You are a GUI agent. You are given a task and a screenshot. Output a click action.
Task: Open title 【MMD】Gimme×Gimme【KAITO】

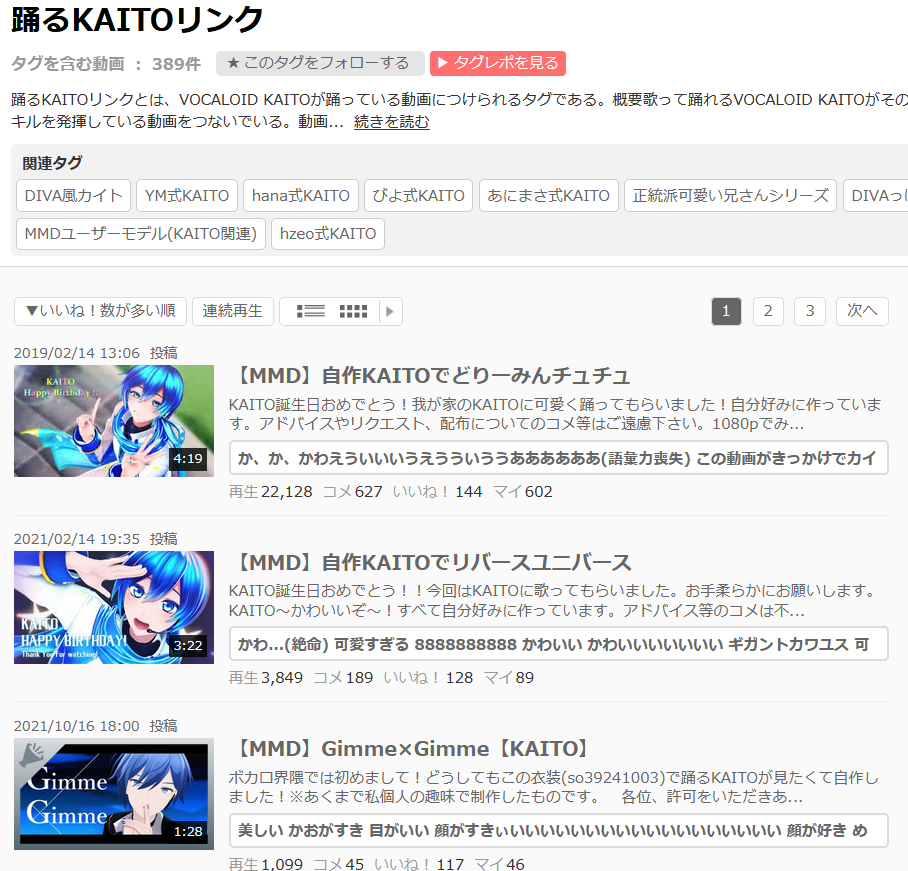412,749
